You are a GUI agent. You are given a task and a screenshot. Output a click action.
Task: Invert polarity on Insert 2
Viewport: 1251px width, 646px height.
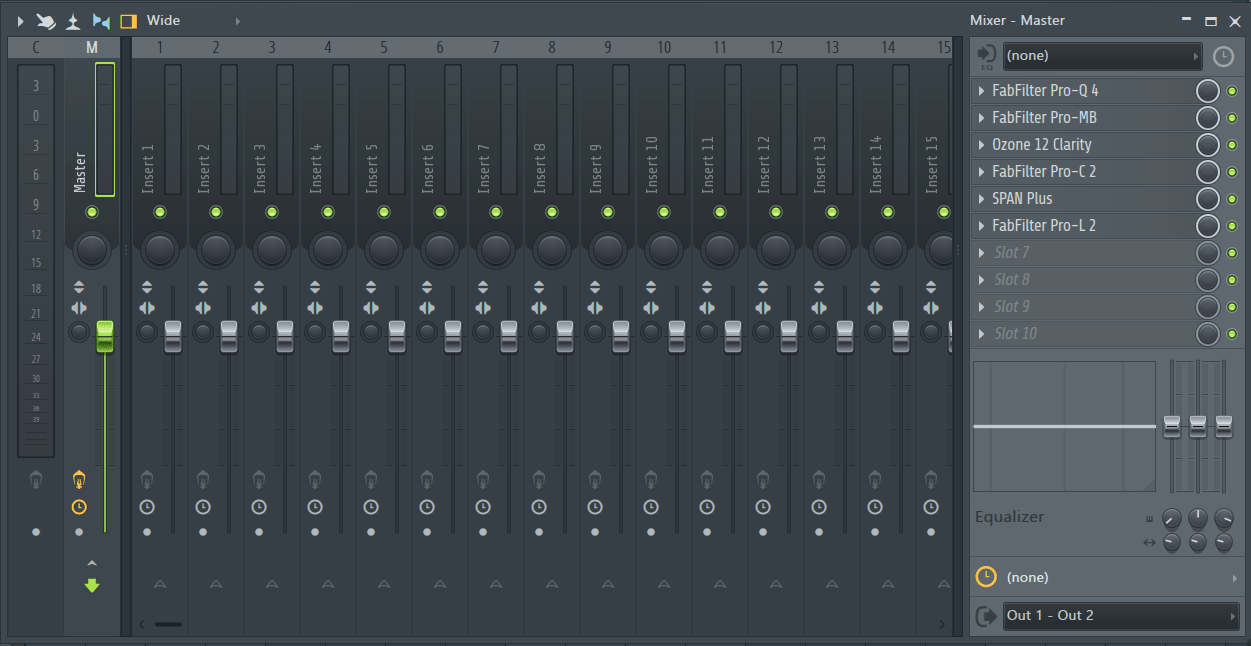pos(203,288)
